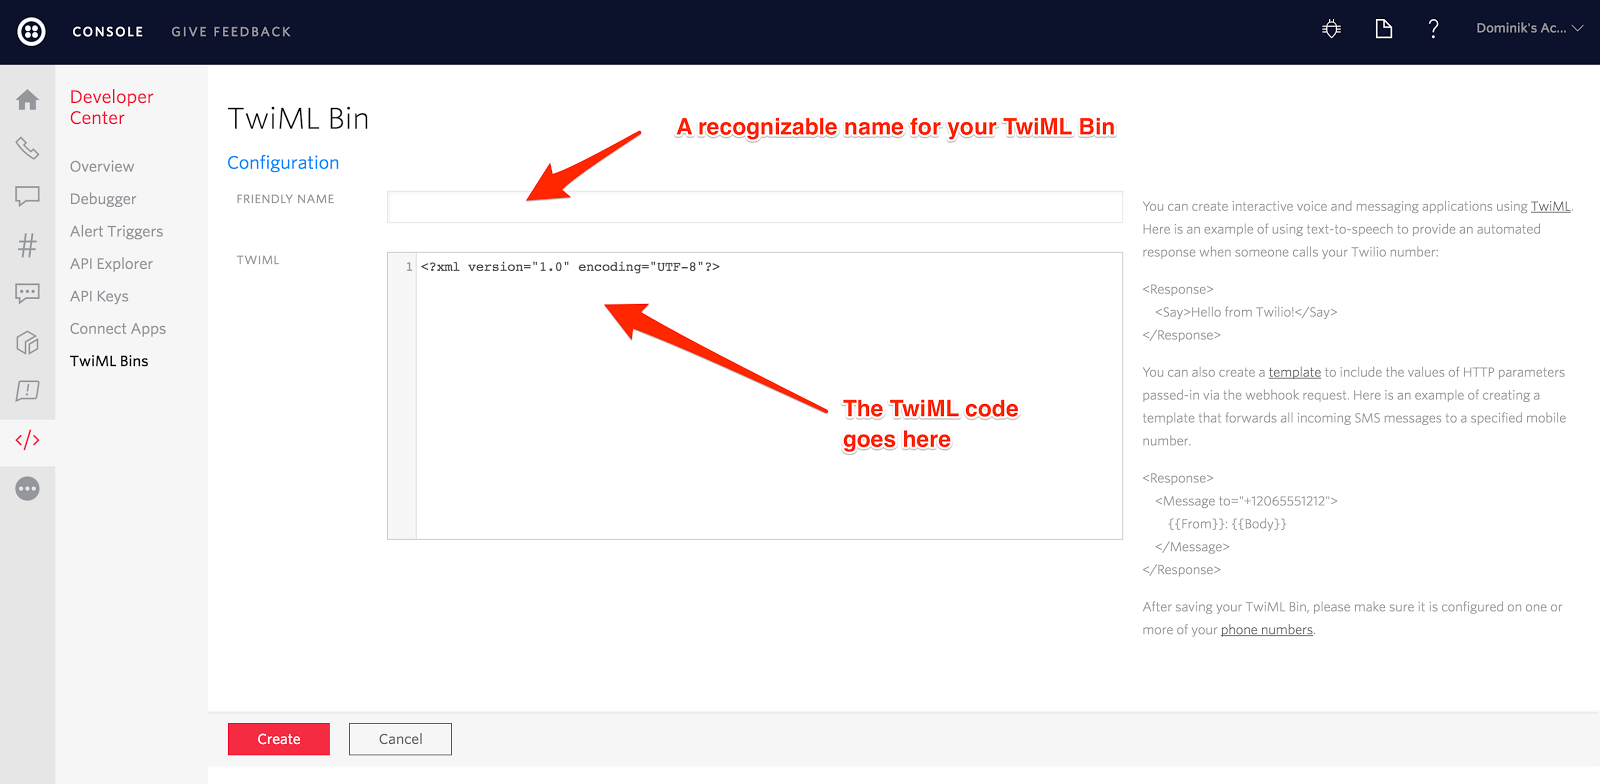Click the Say Hello from Twilio example line
Image resolution: width=1600 pixels, height=784 pixels.
tap(1246, 312)
